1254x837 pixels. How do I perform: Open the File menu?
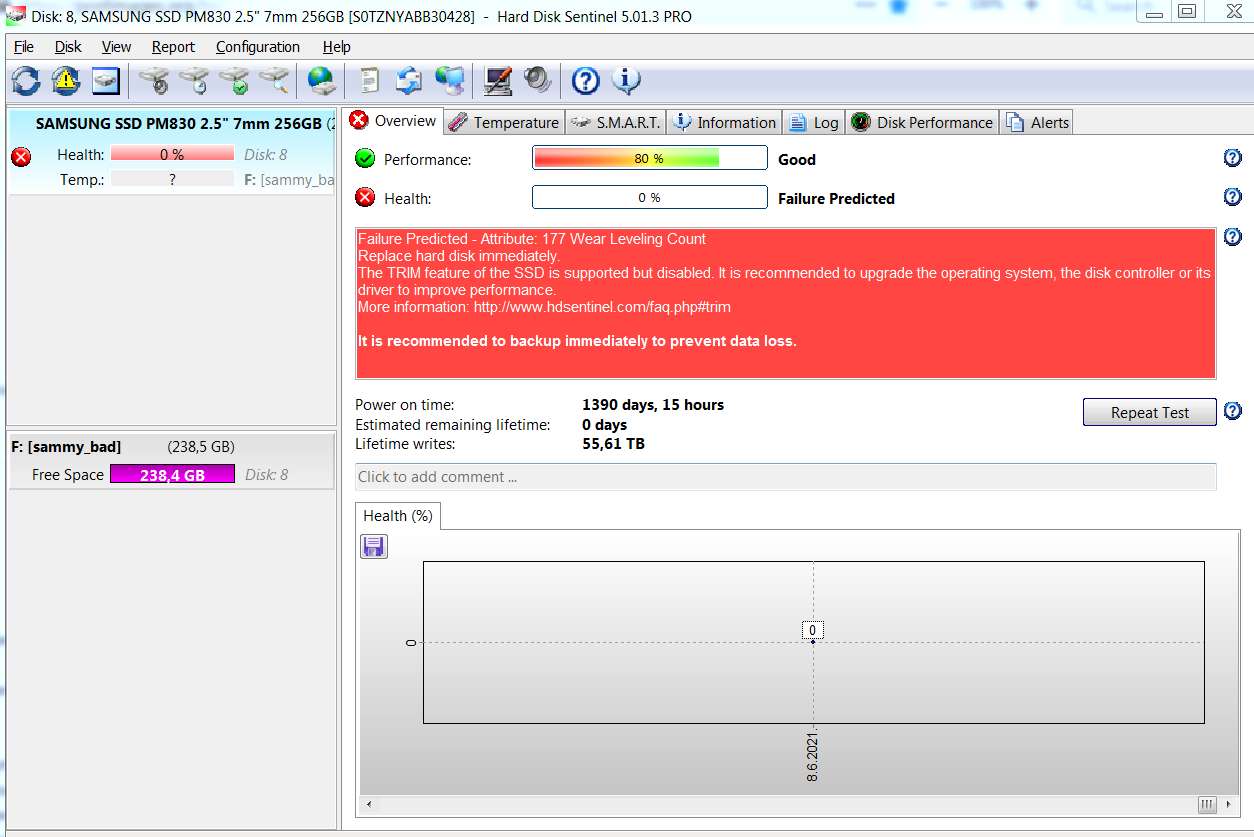(x=24, y=47)
